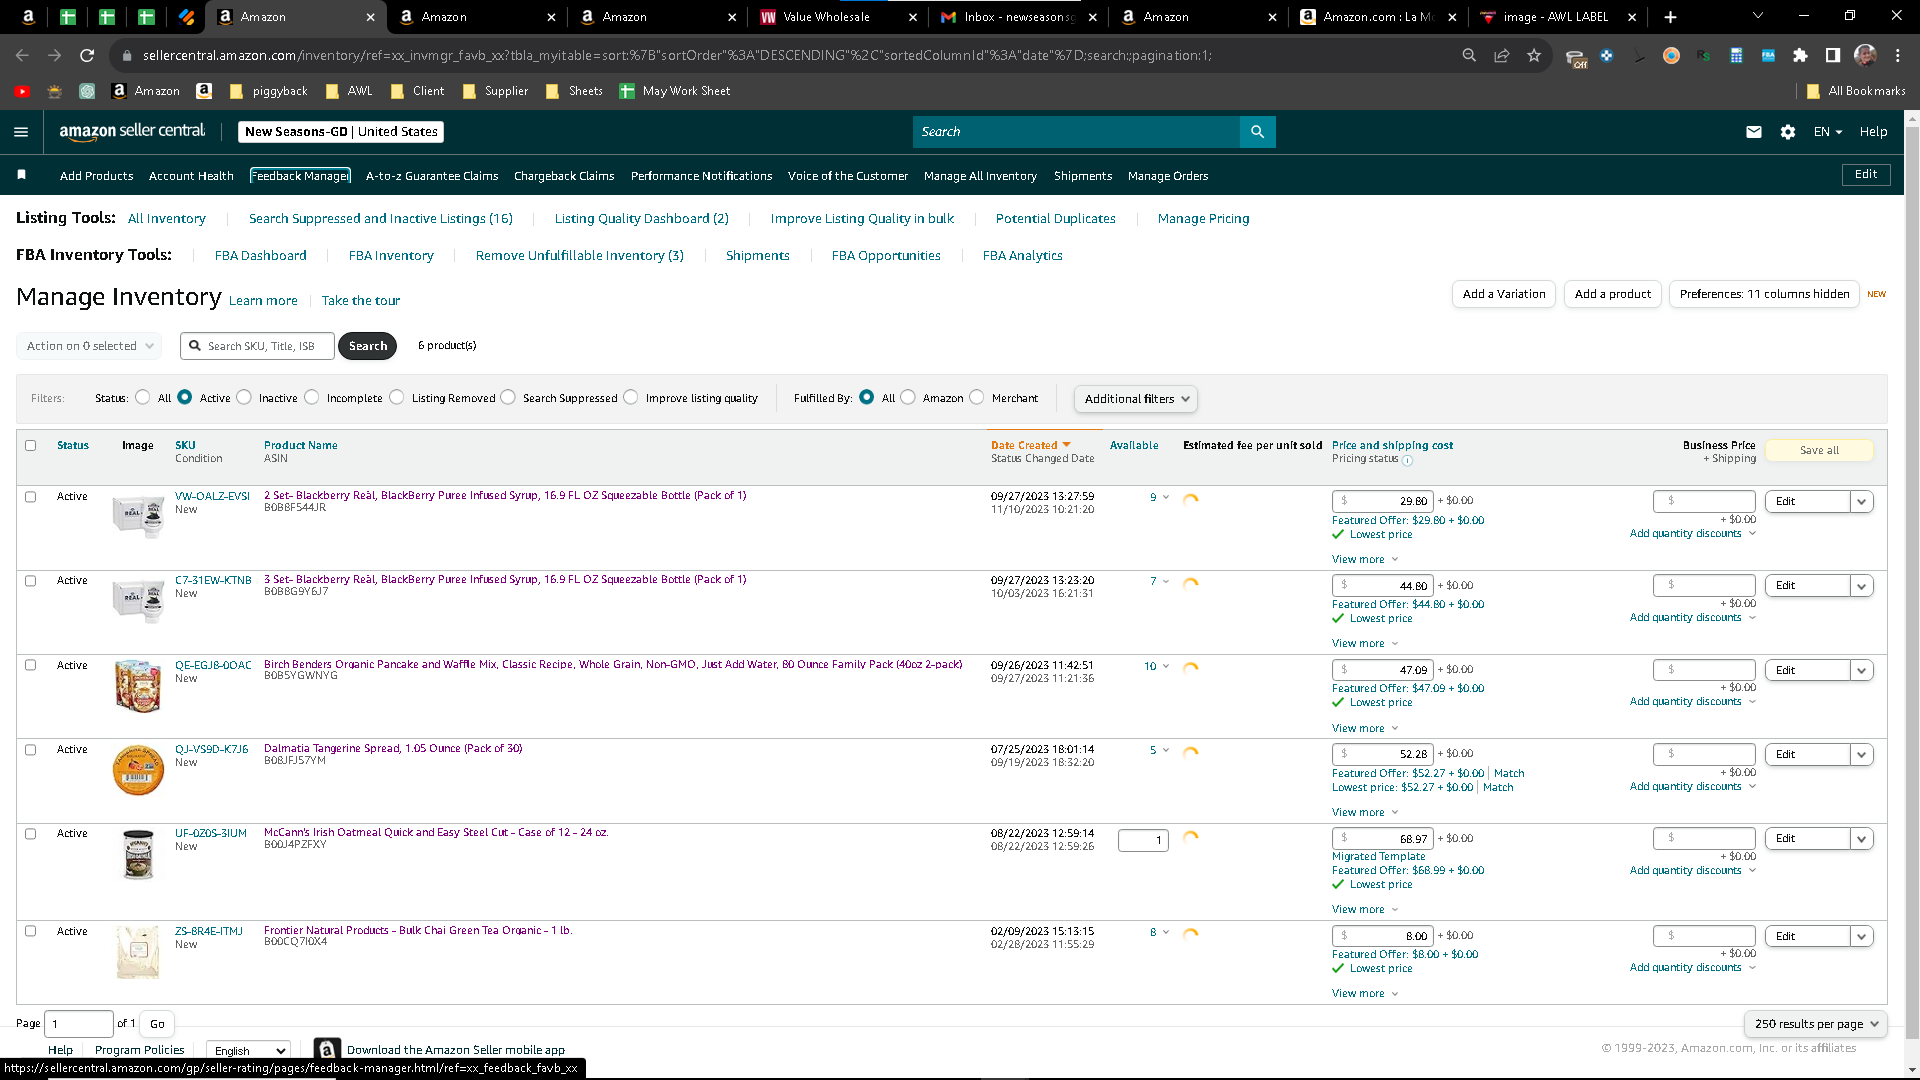Open the browser extensions puzzle icon

pos(1800,56)
